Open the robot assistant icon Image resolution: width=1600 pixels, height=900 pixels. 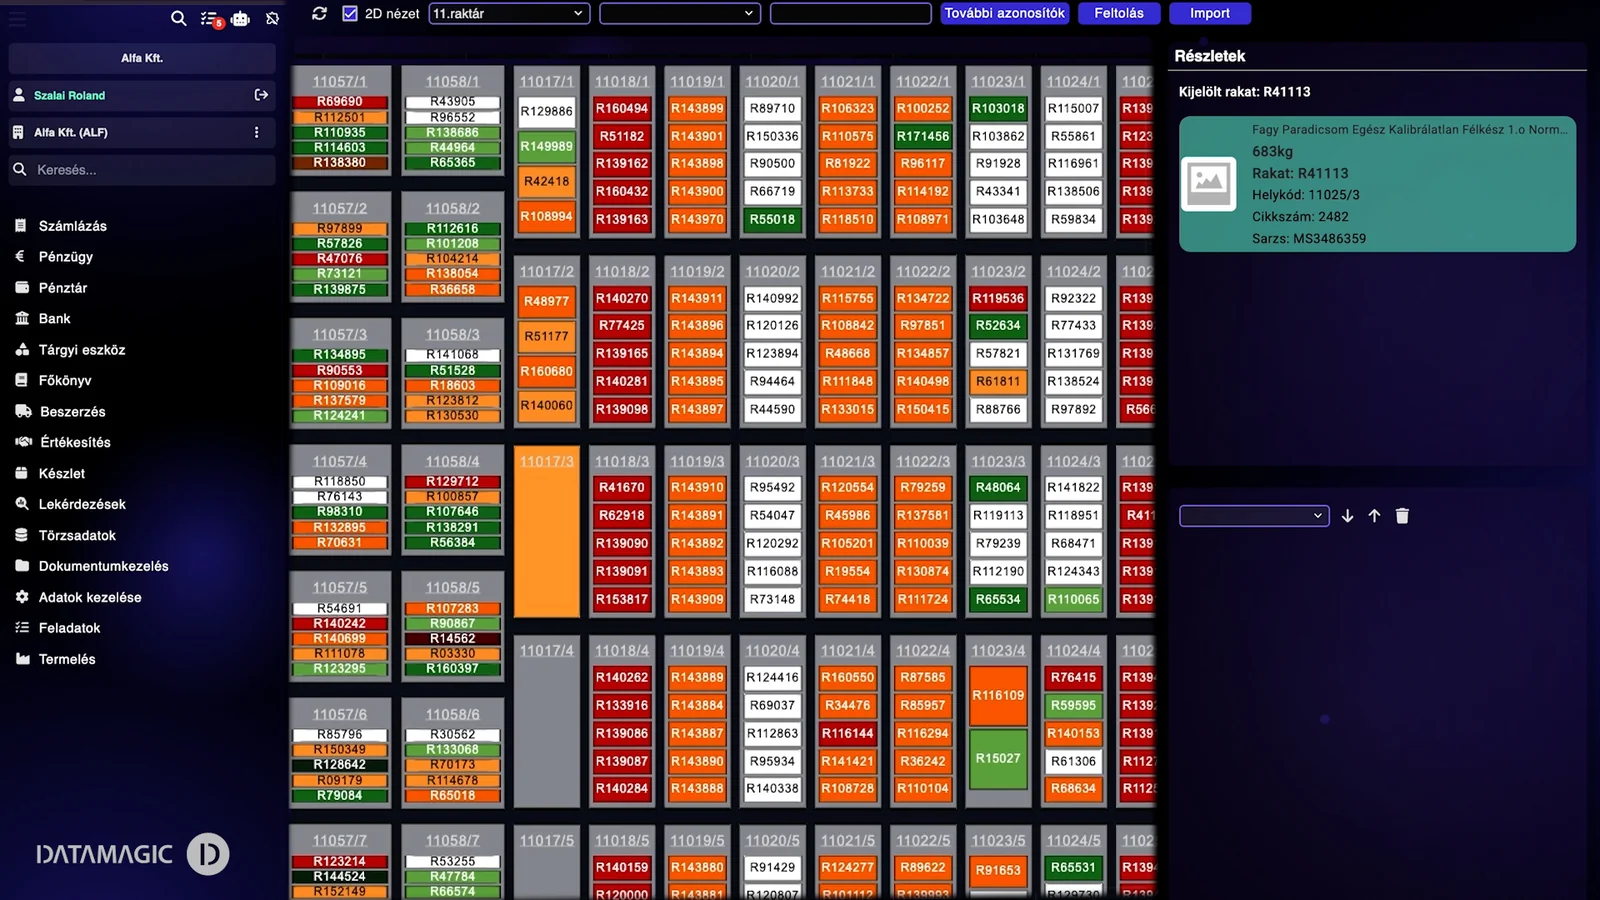point(240,18)
